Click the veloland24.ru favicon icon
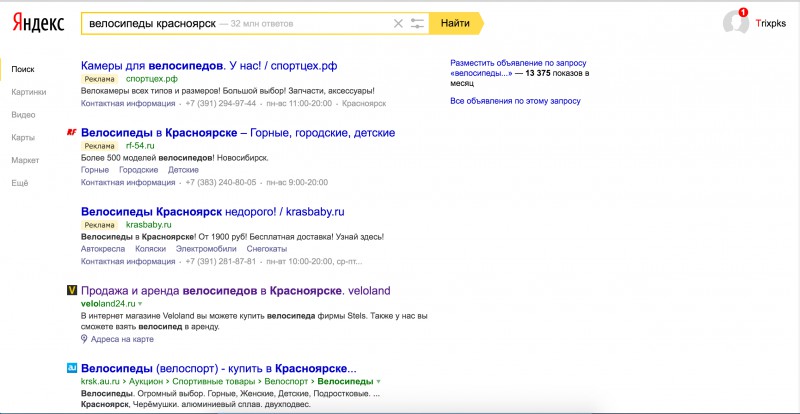The image size is (800, 414). coord(71,291)
